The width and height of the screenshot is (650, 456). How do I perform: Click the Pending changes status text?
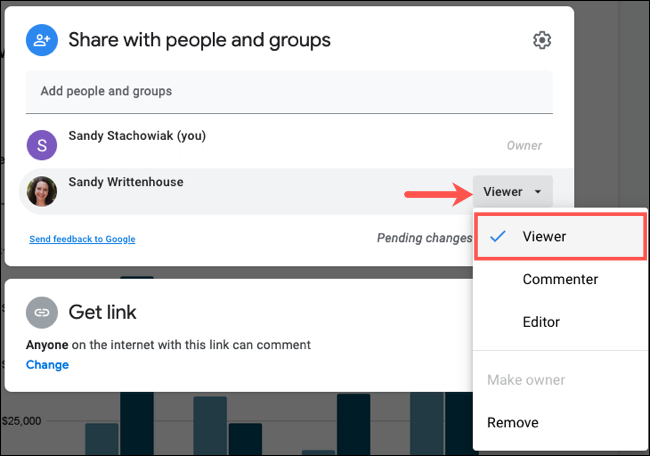[423, 238]
